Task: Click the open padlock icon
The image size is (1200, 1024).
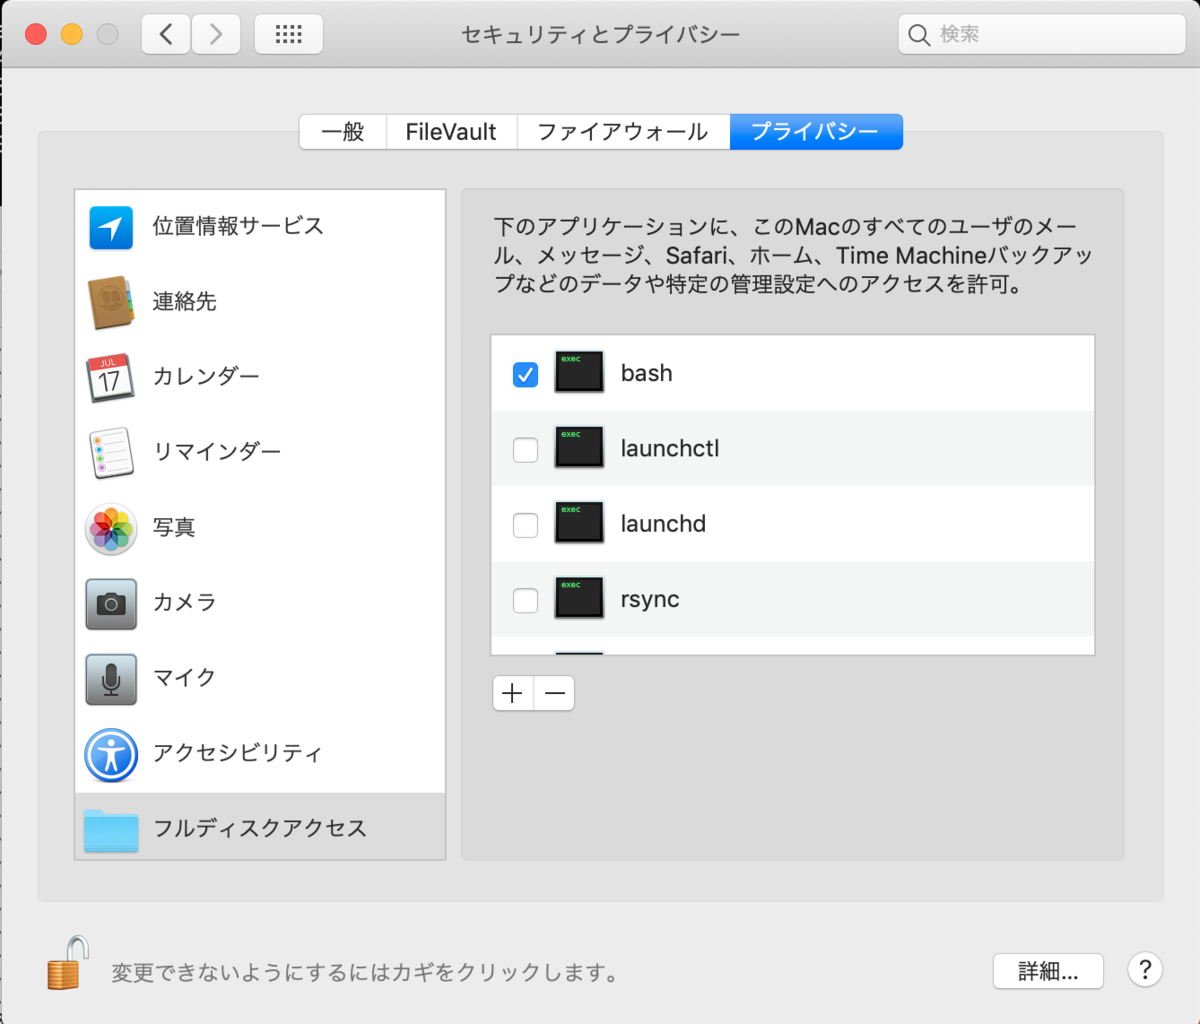Action: (x=68, y=962)
